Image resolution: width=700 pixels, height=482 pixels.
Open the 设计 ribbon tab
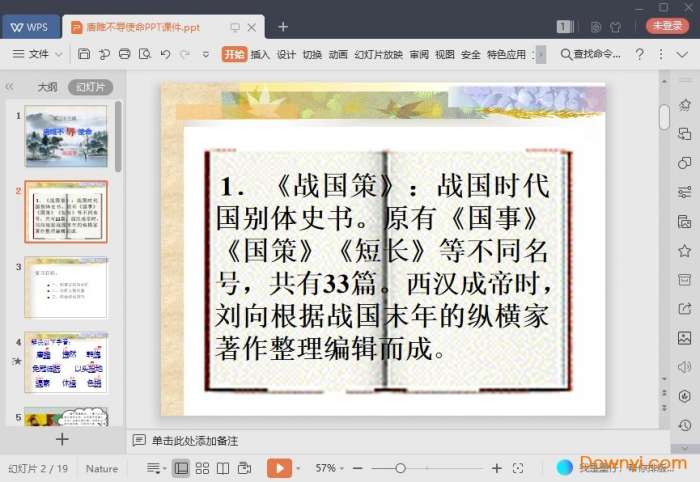(286, 54)
